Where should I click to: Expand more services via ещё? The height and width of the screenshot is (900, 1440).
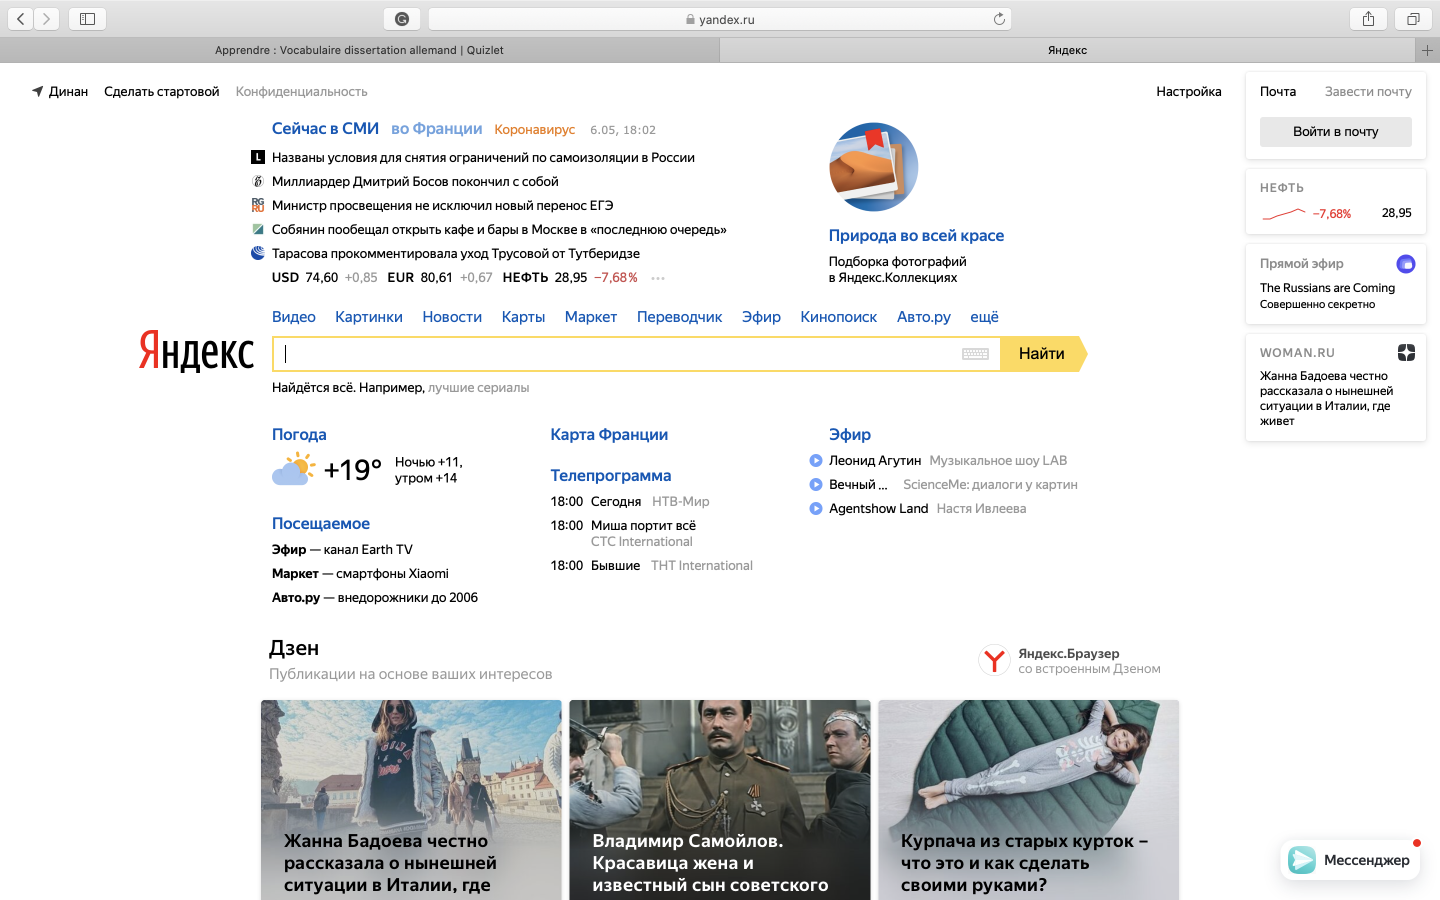984,317
